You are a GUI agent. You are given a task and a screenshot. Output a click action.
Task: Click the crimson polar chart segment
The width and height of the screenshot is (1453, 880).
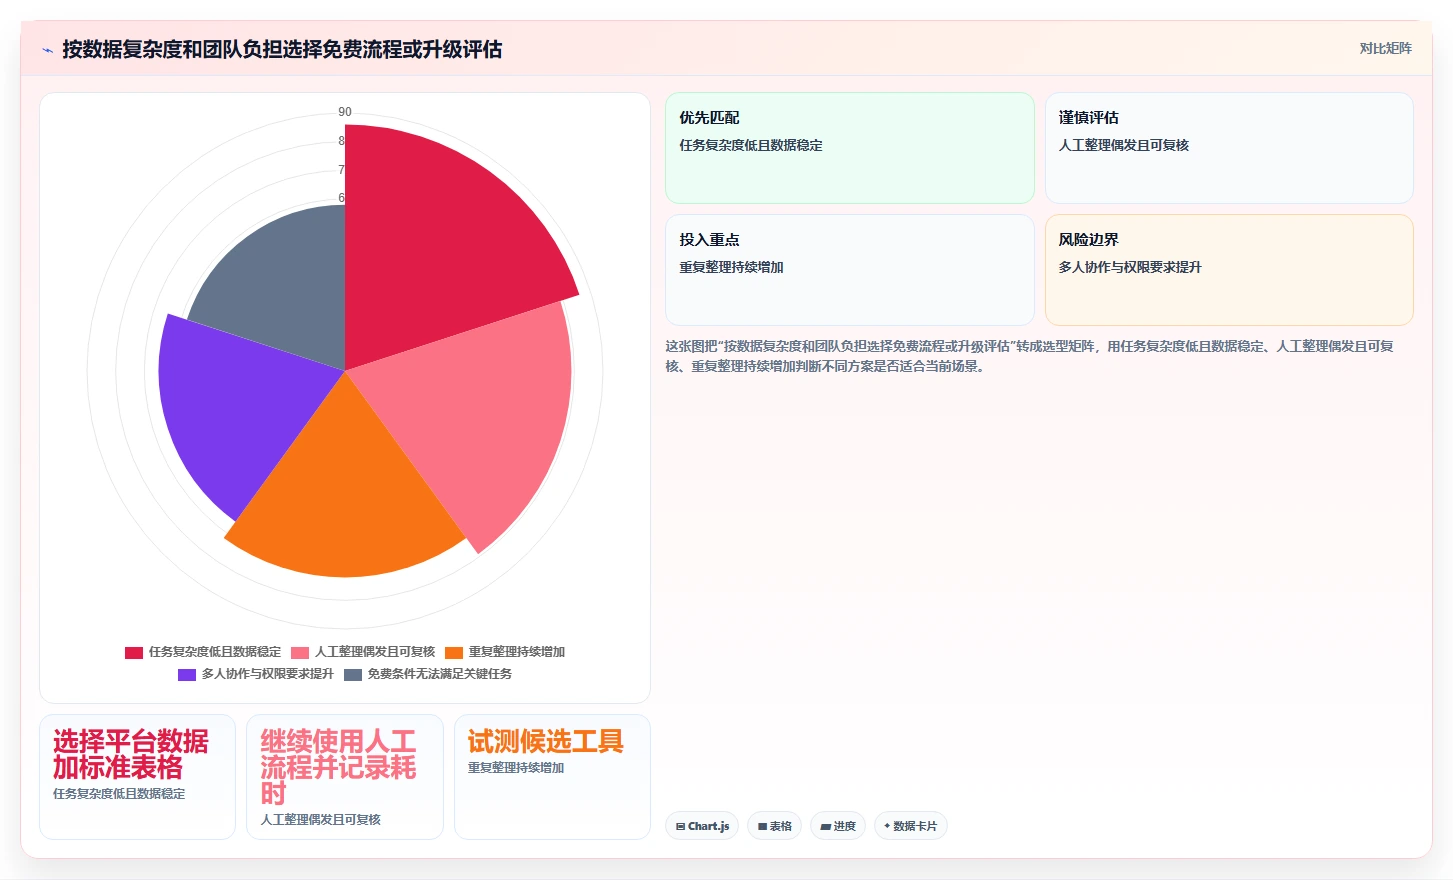[440, 240]
